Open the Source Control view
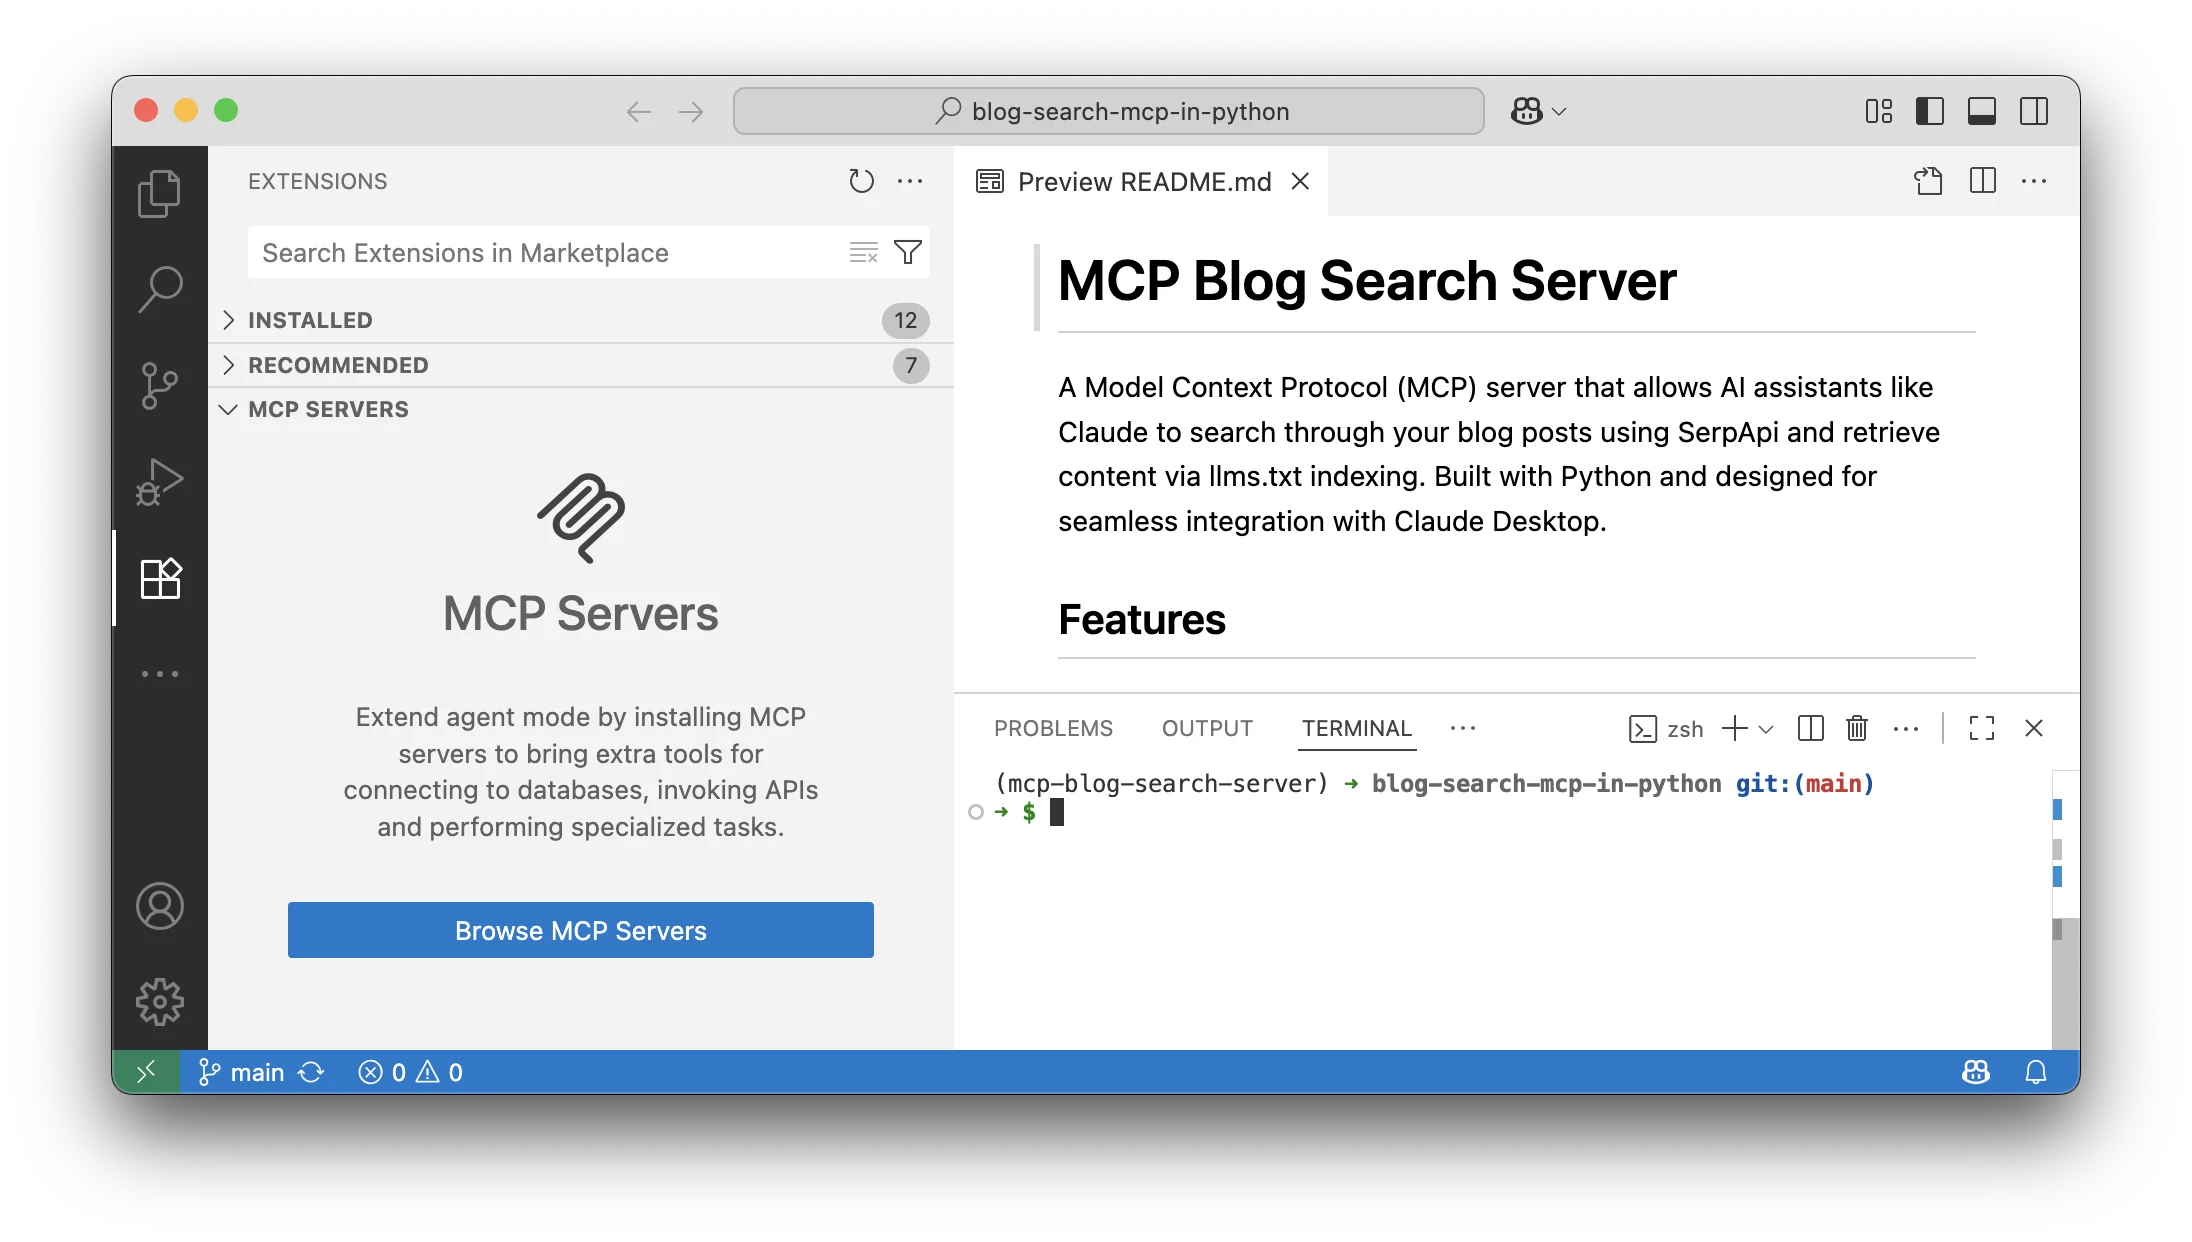Viewport: 2192px width, 1242px height. tap(160, 384)
